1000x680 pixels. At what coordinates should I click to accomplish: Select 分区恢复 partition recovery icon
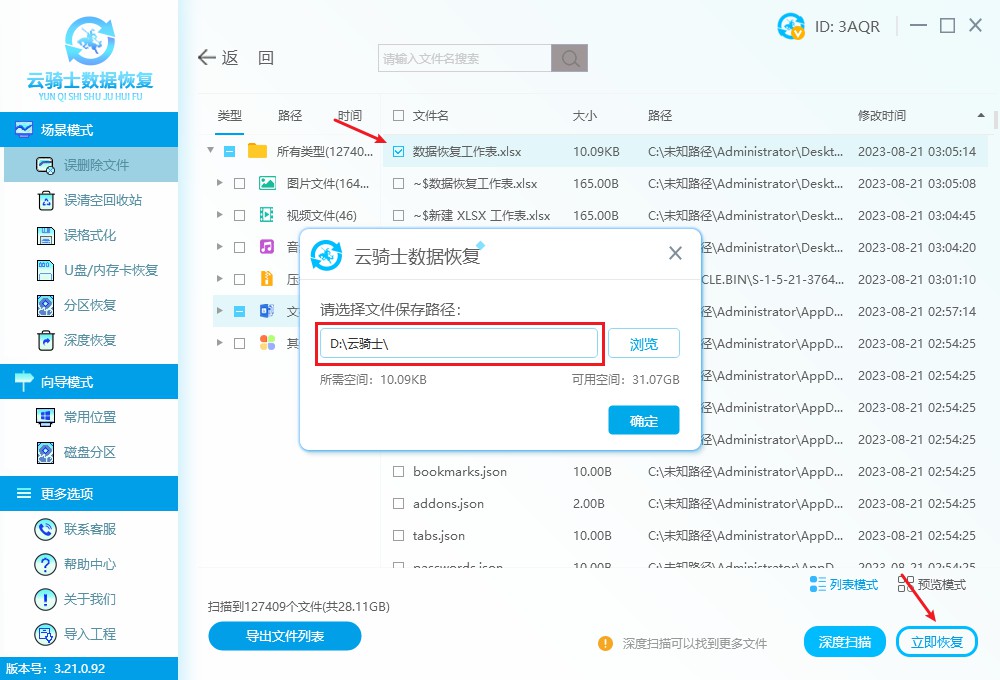coord(46,306)
